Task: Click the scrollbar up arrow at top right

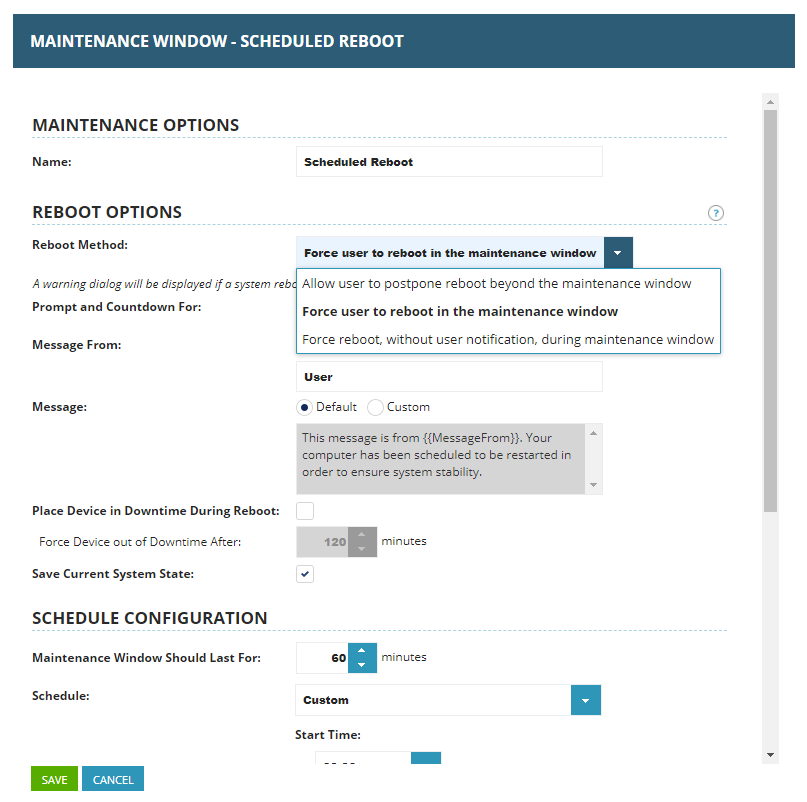Action: click(769, 100)
